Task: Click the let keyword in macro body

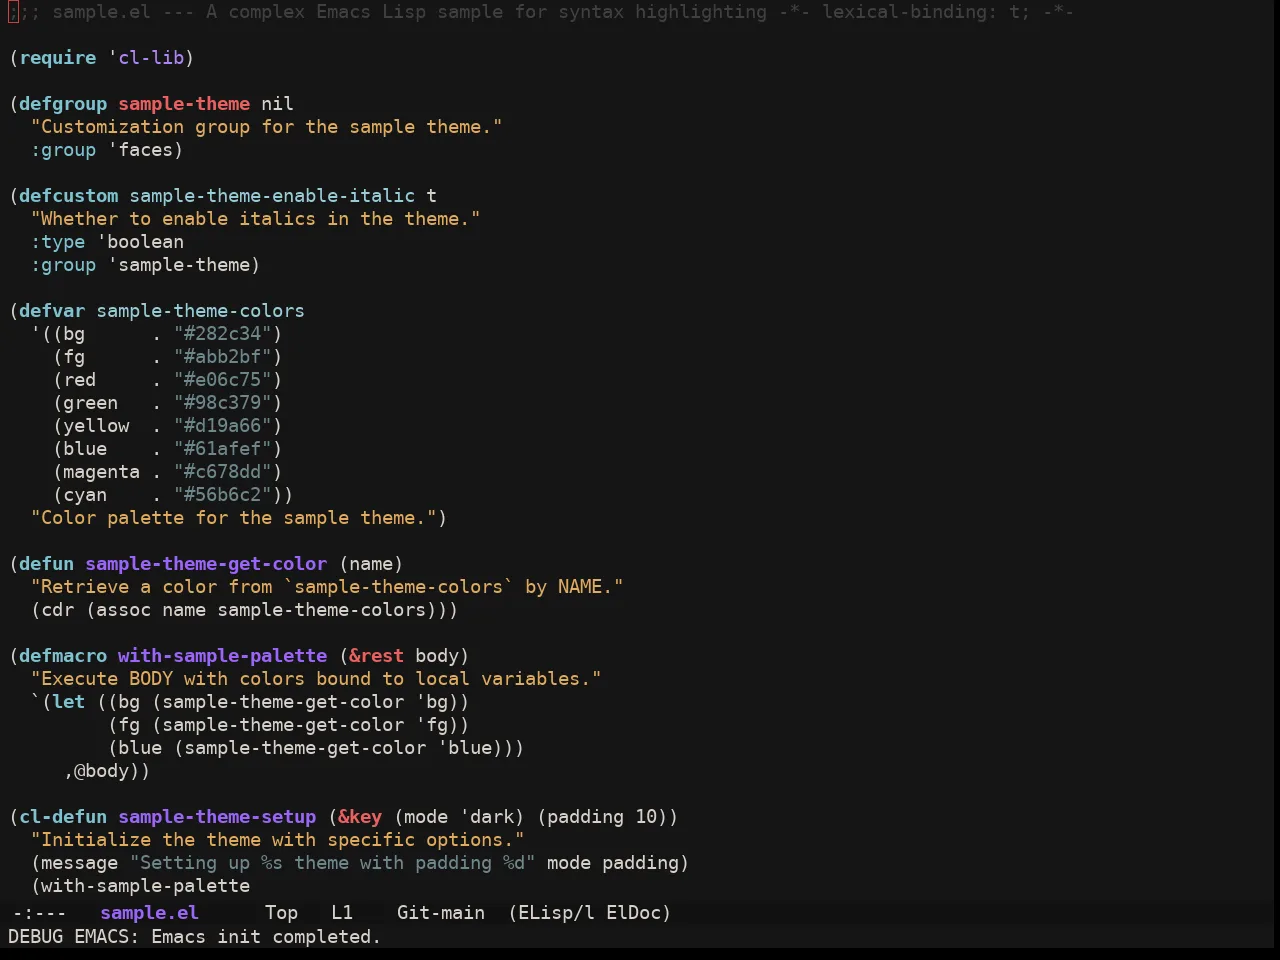Action: point(69,702)
